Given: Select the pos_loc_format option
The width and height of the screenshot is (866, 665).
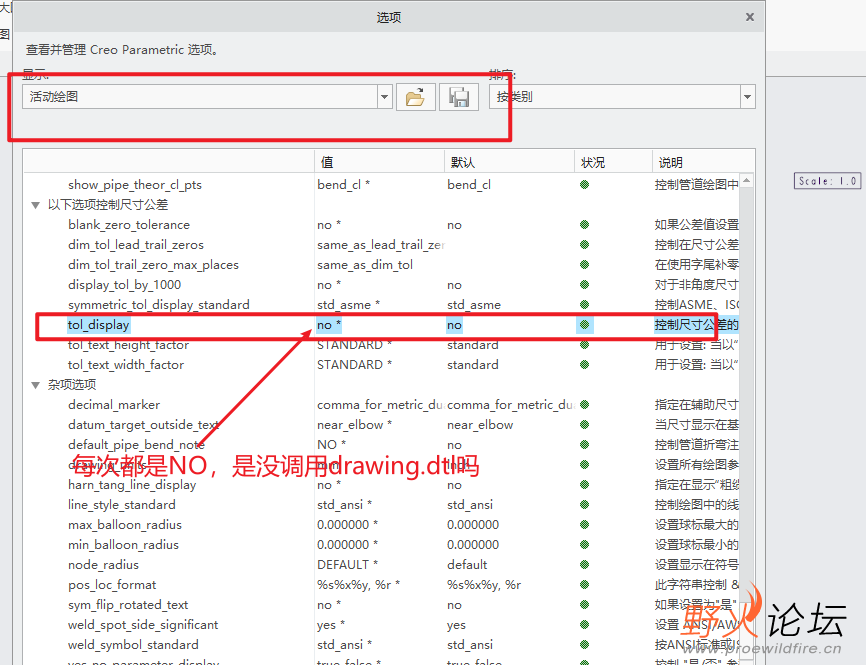Looking at the screenshot, I should (112, 584).
